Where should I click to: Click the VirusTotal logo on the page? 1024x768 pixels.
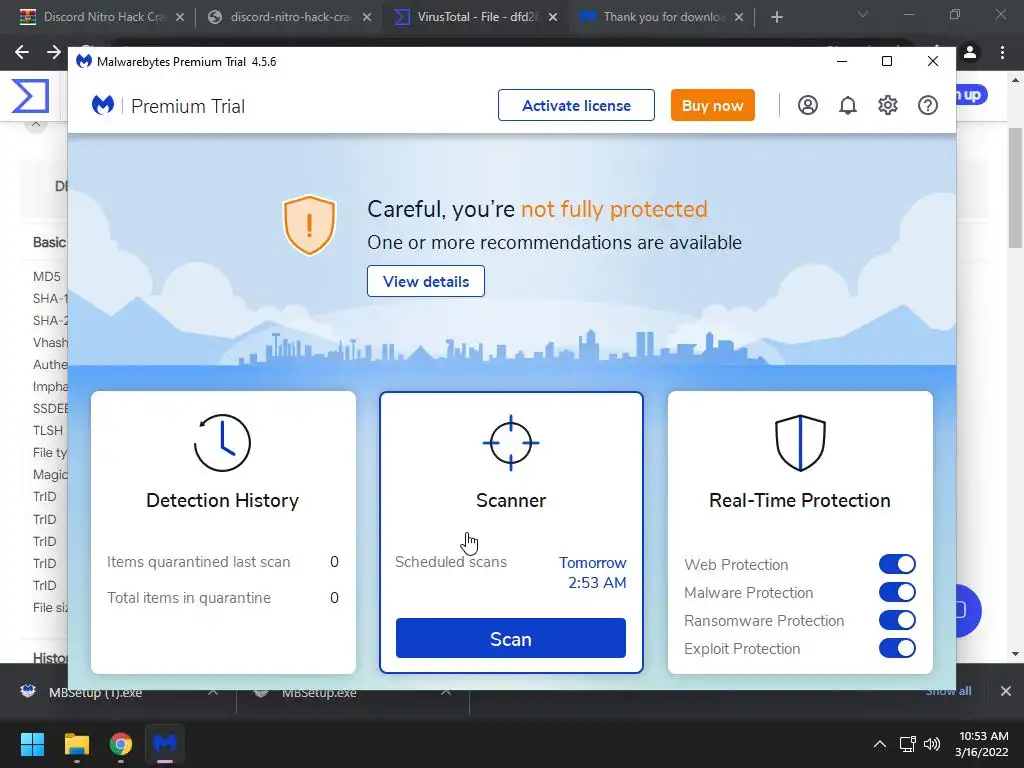tap(30, 96)
